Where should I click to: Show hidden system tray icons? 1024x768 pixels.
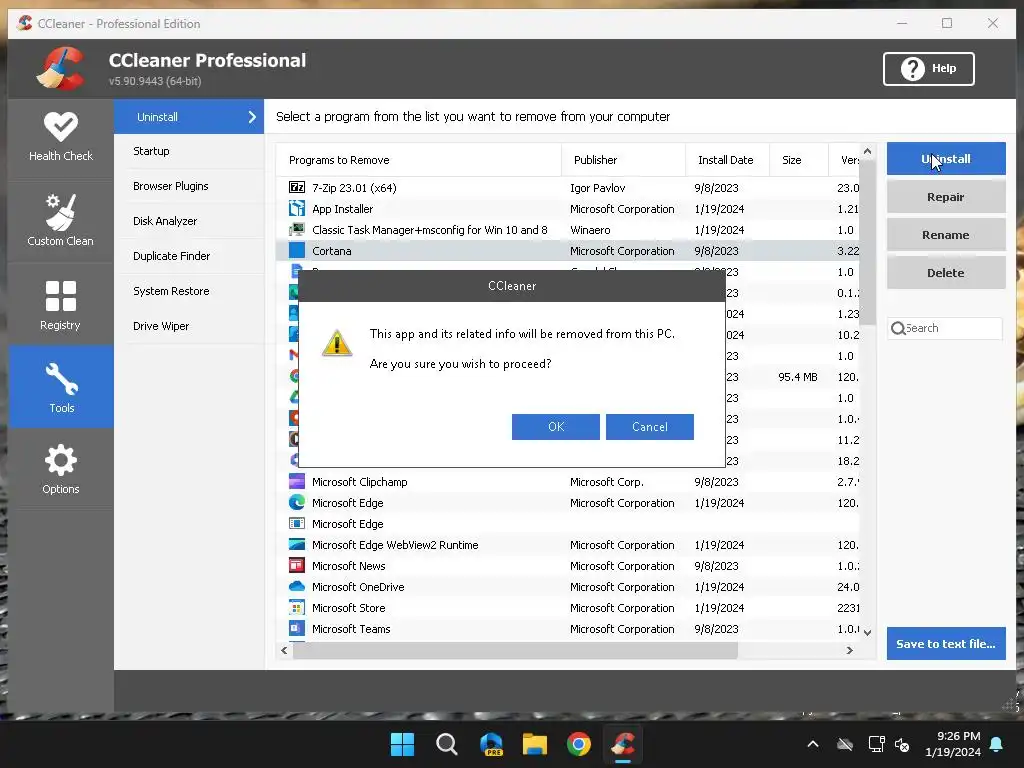813,744
